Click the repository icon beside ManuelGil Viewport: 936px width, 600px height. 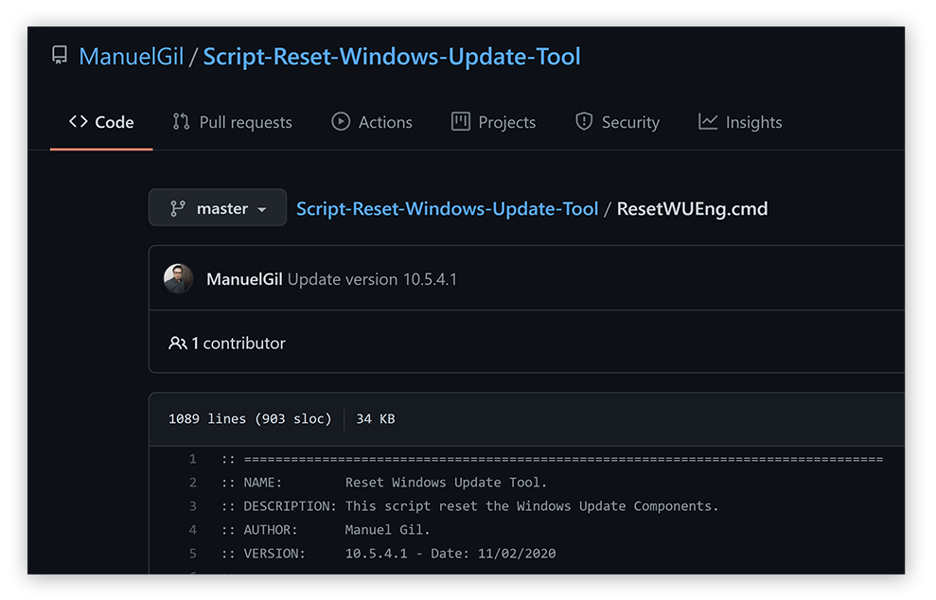click(x=60, y=56)
